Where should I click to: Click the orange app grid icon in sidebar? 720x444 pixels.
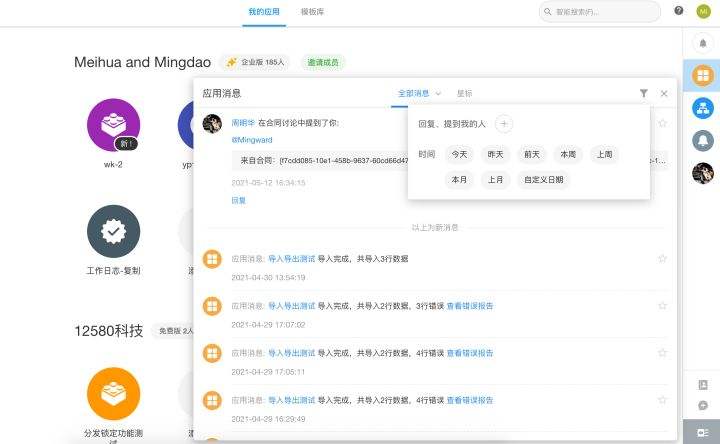(703, 75)
